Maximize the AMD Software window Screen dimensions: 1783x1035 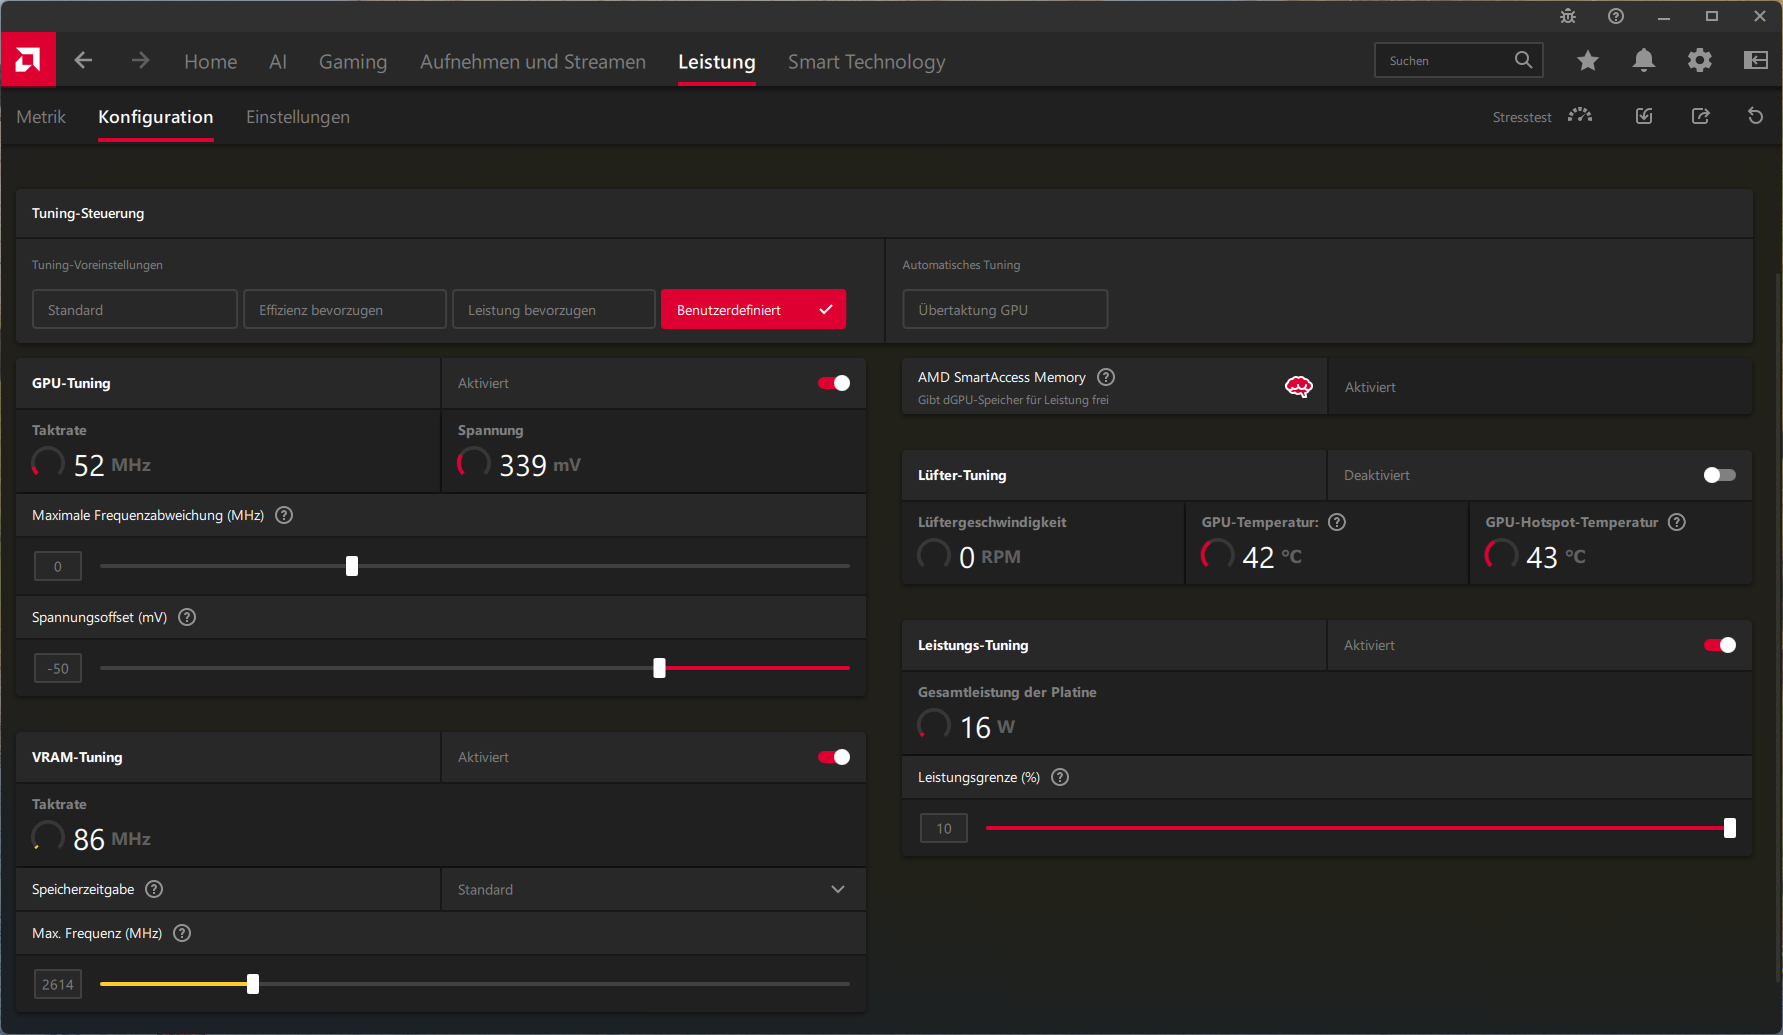click(1712, 16)
